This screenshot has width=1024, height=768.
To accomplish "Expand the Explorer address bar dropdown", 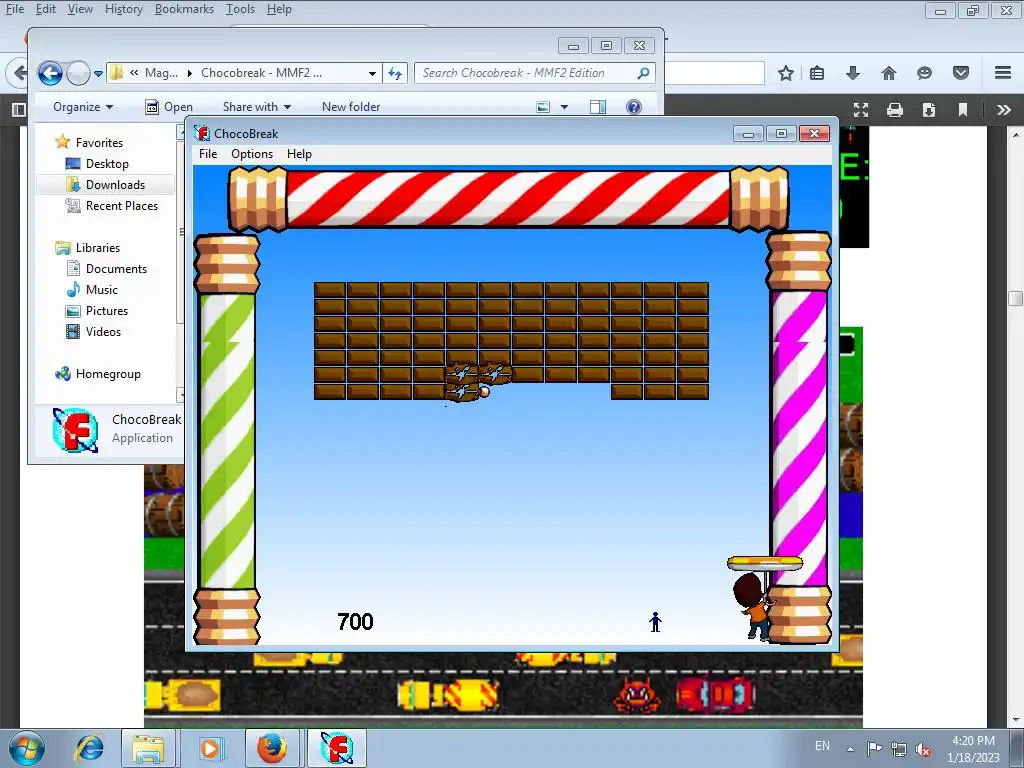I will (x=372, y=74).
